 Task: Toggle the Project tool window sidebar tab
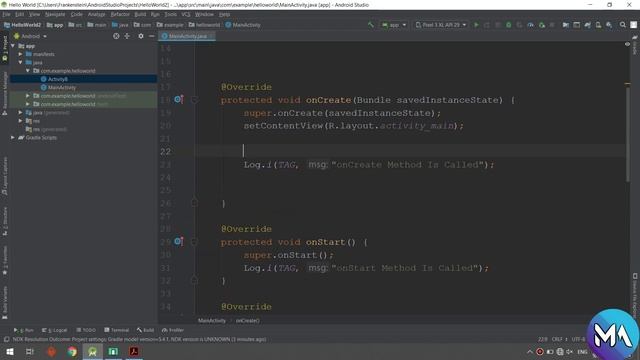tap(5, 49)
